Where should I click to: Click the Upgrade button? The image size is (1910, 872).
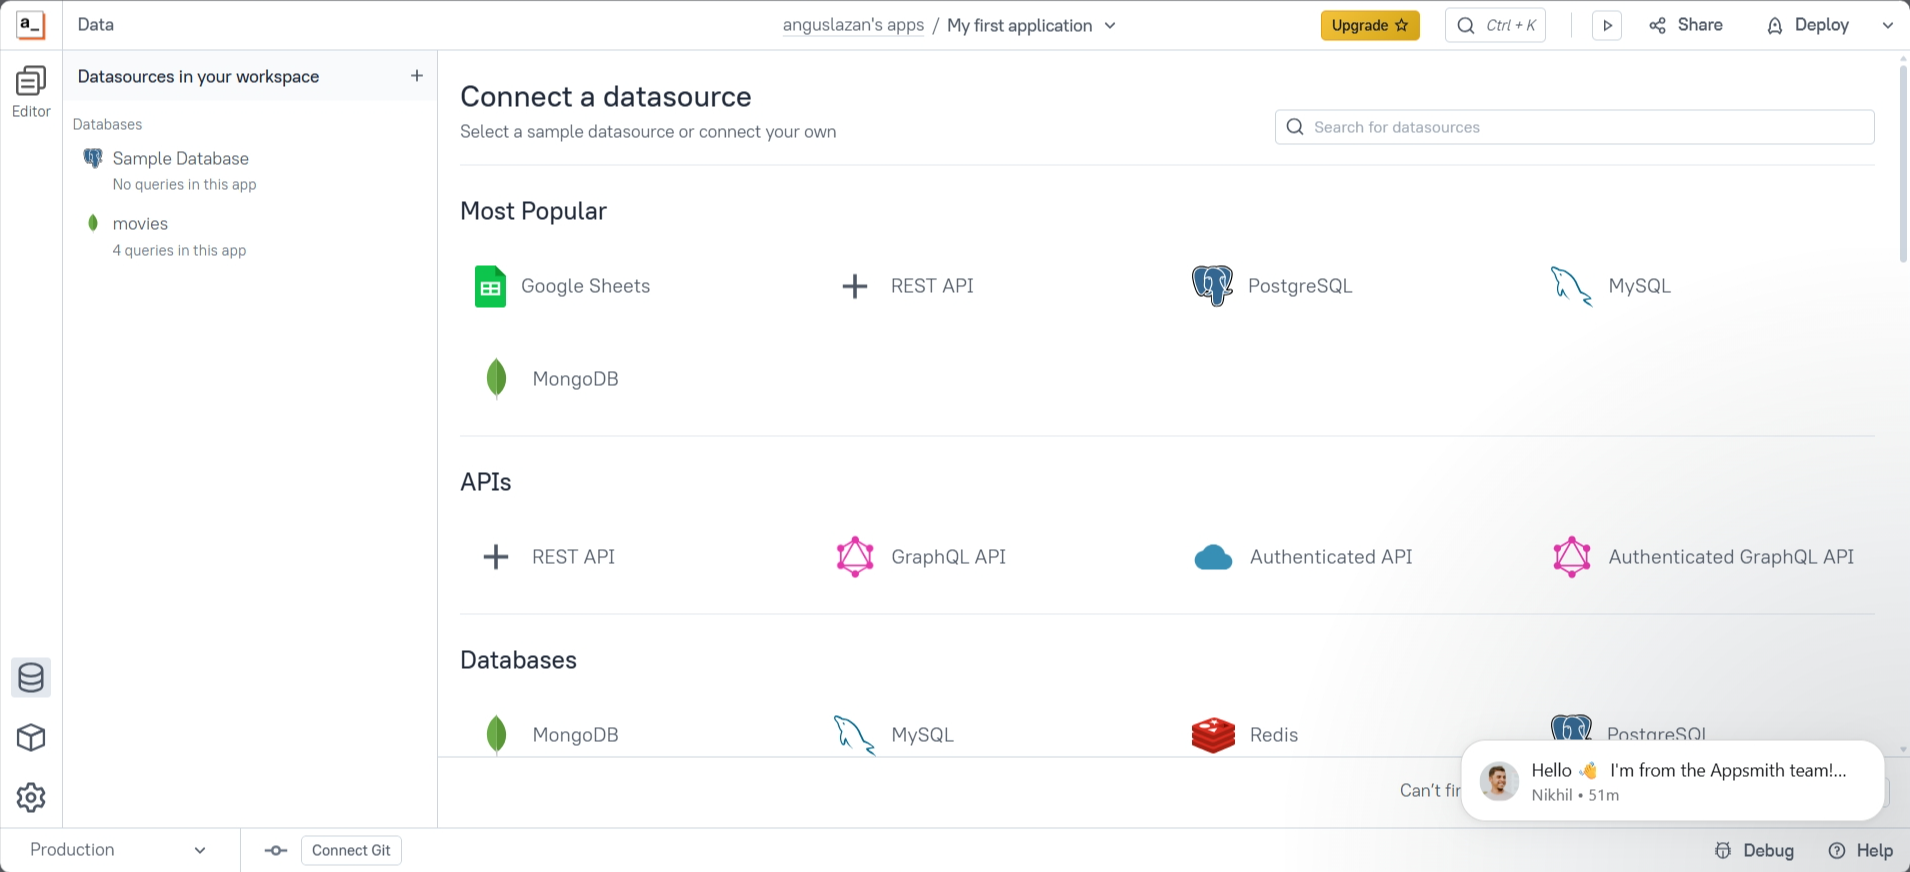tap(1369, 26)
